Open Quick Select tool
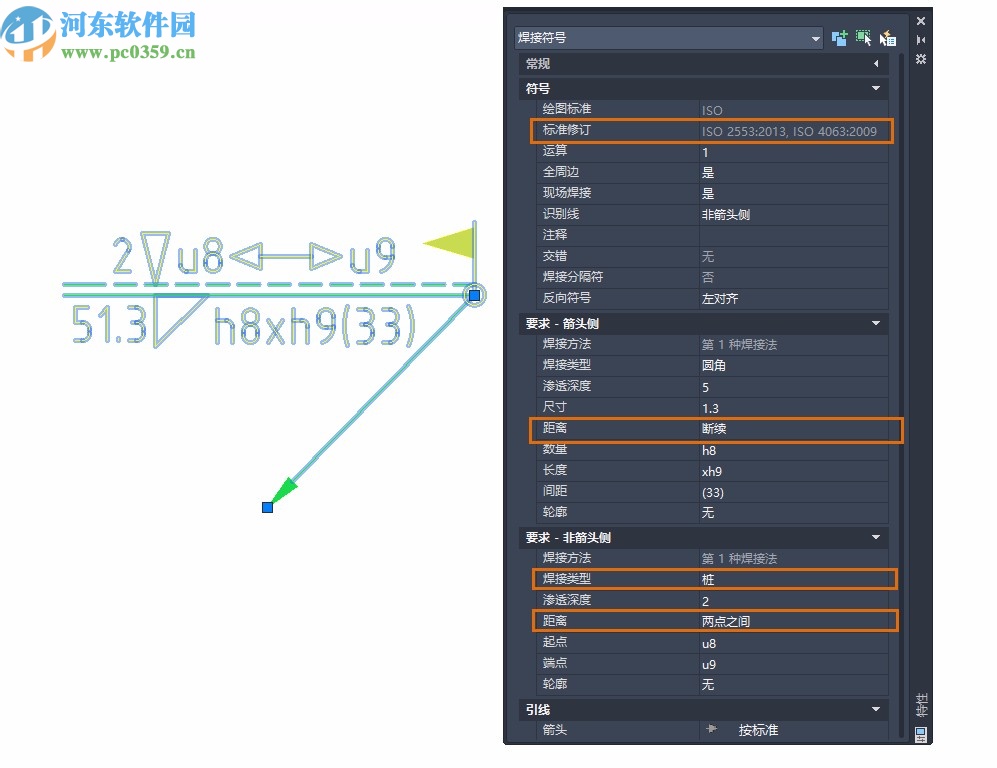 (887, 38)
